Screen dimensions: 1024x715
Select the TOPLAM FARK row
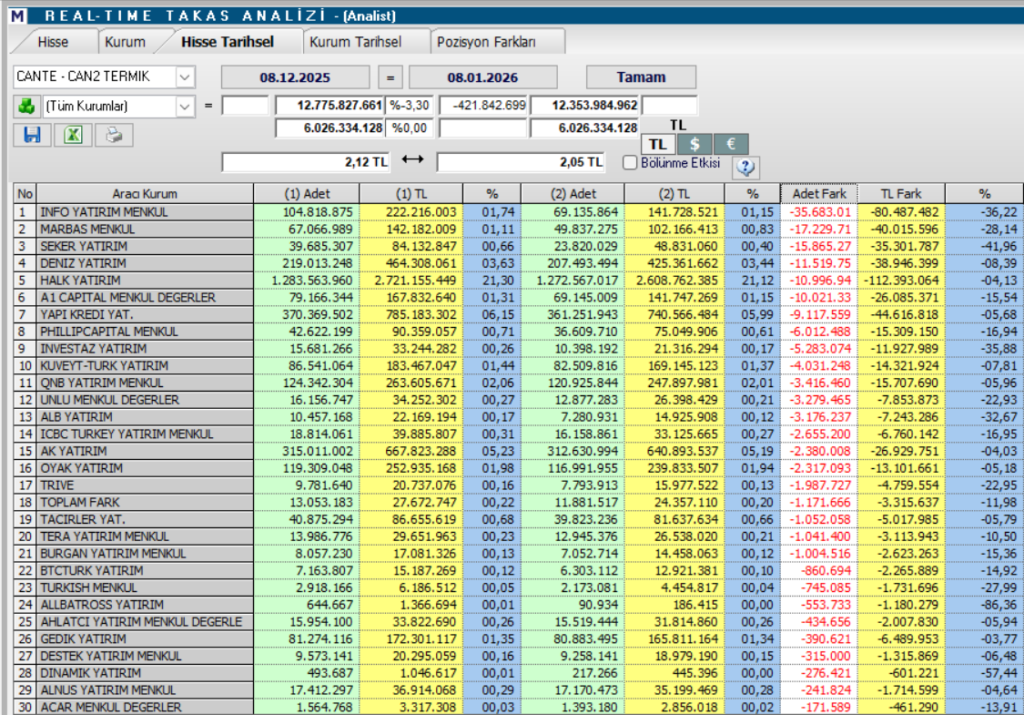coord(519,502)
